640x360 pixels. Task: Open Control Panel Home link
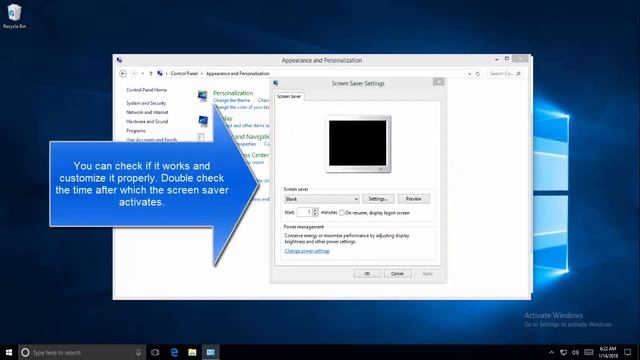click(146, 90)
